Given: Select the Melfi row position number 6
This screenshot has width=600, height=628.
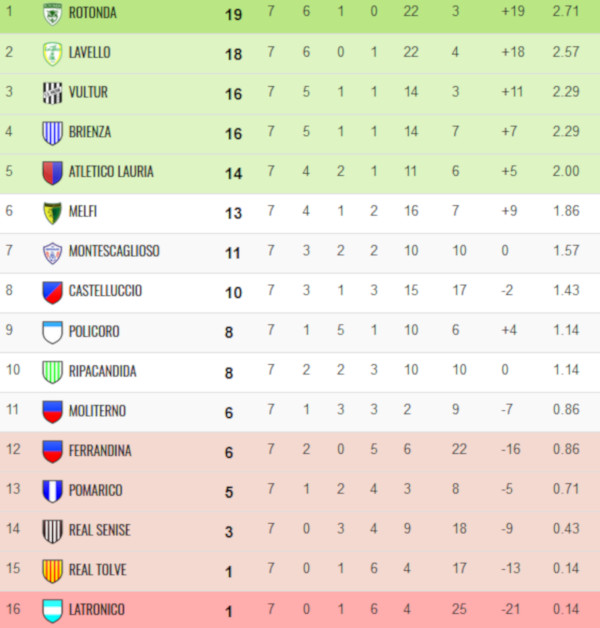Looking at the screenshot, I should 9,210.
